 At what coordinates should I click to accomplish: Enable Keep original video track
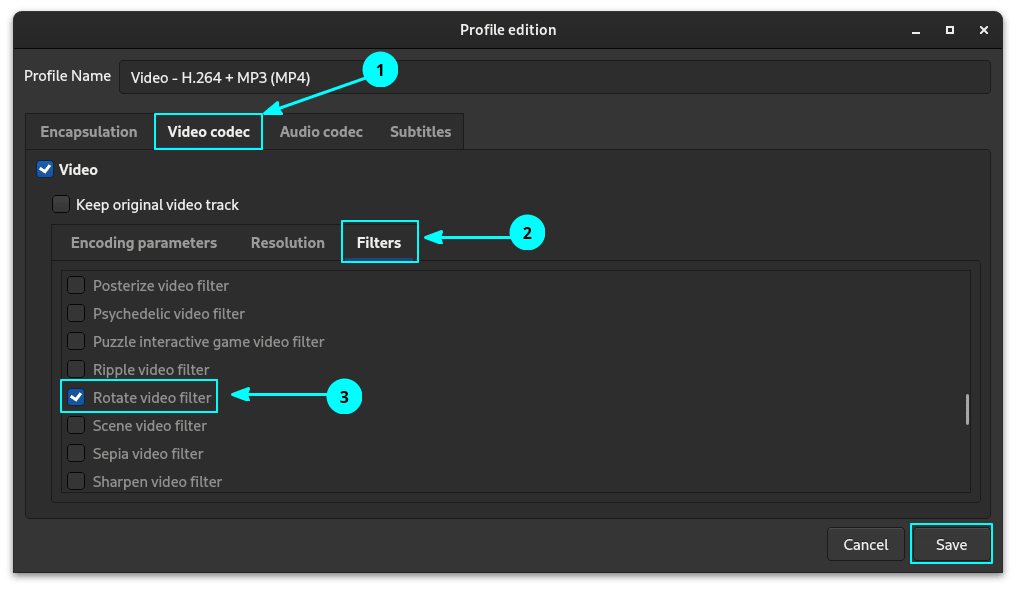pyautogui.click(x=61, y=205)
